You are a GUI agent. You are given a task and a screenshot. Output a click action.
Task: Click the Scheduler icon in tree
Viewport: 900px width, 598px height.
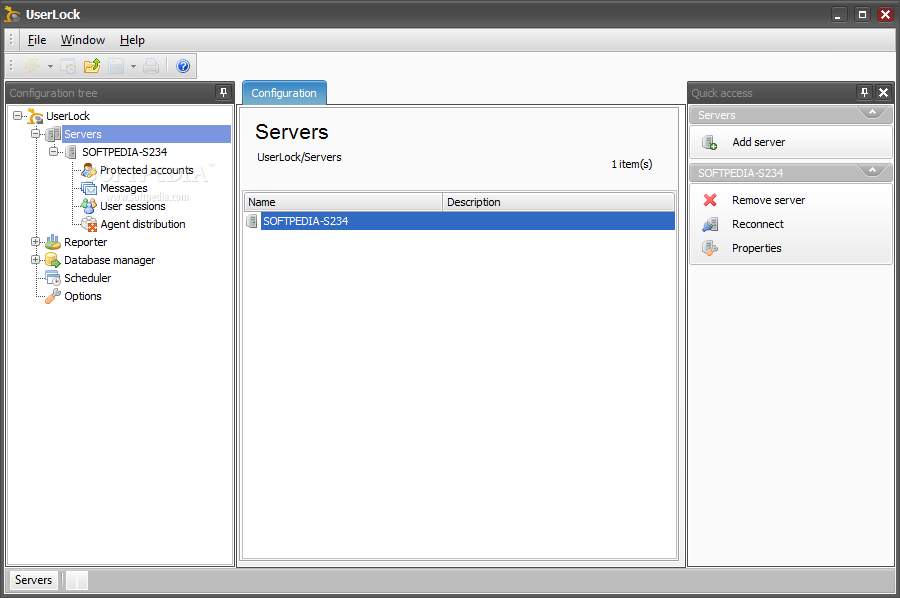(x=53, y=278)
